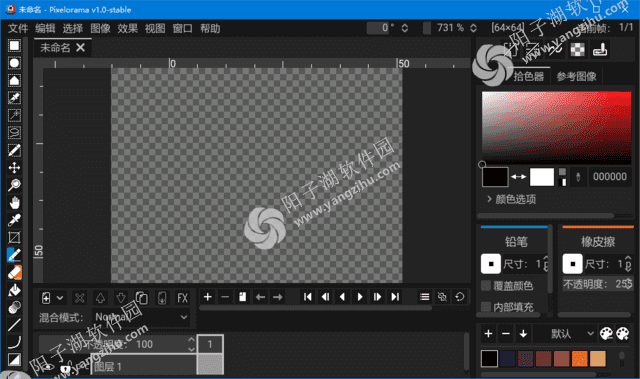
Task: Move layer up with up arrow
Action: (x=100, y=298)
